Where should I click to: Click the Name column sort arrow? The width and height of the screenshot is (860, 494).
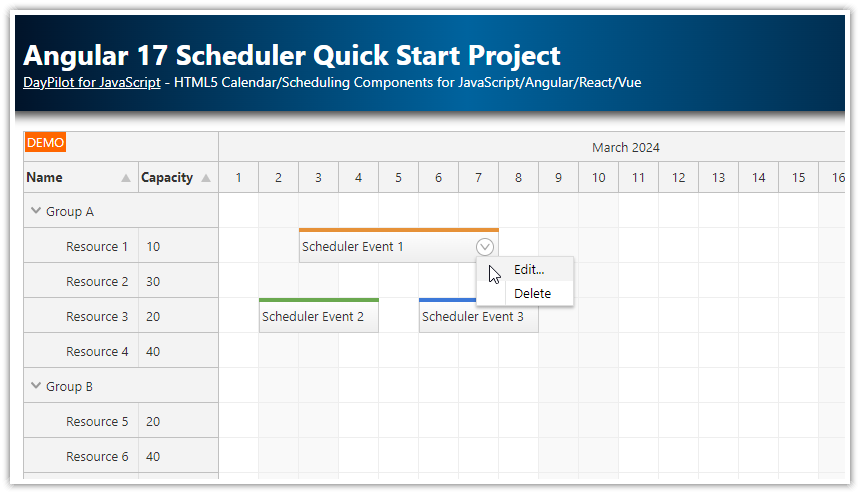coord(126,178)
